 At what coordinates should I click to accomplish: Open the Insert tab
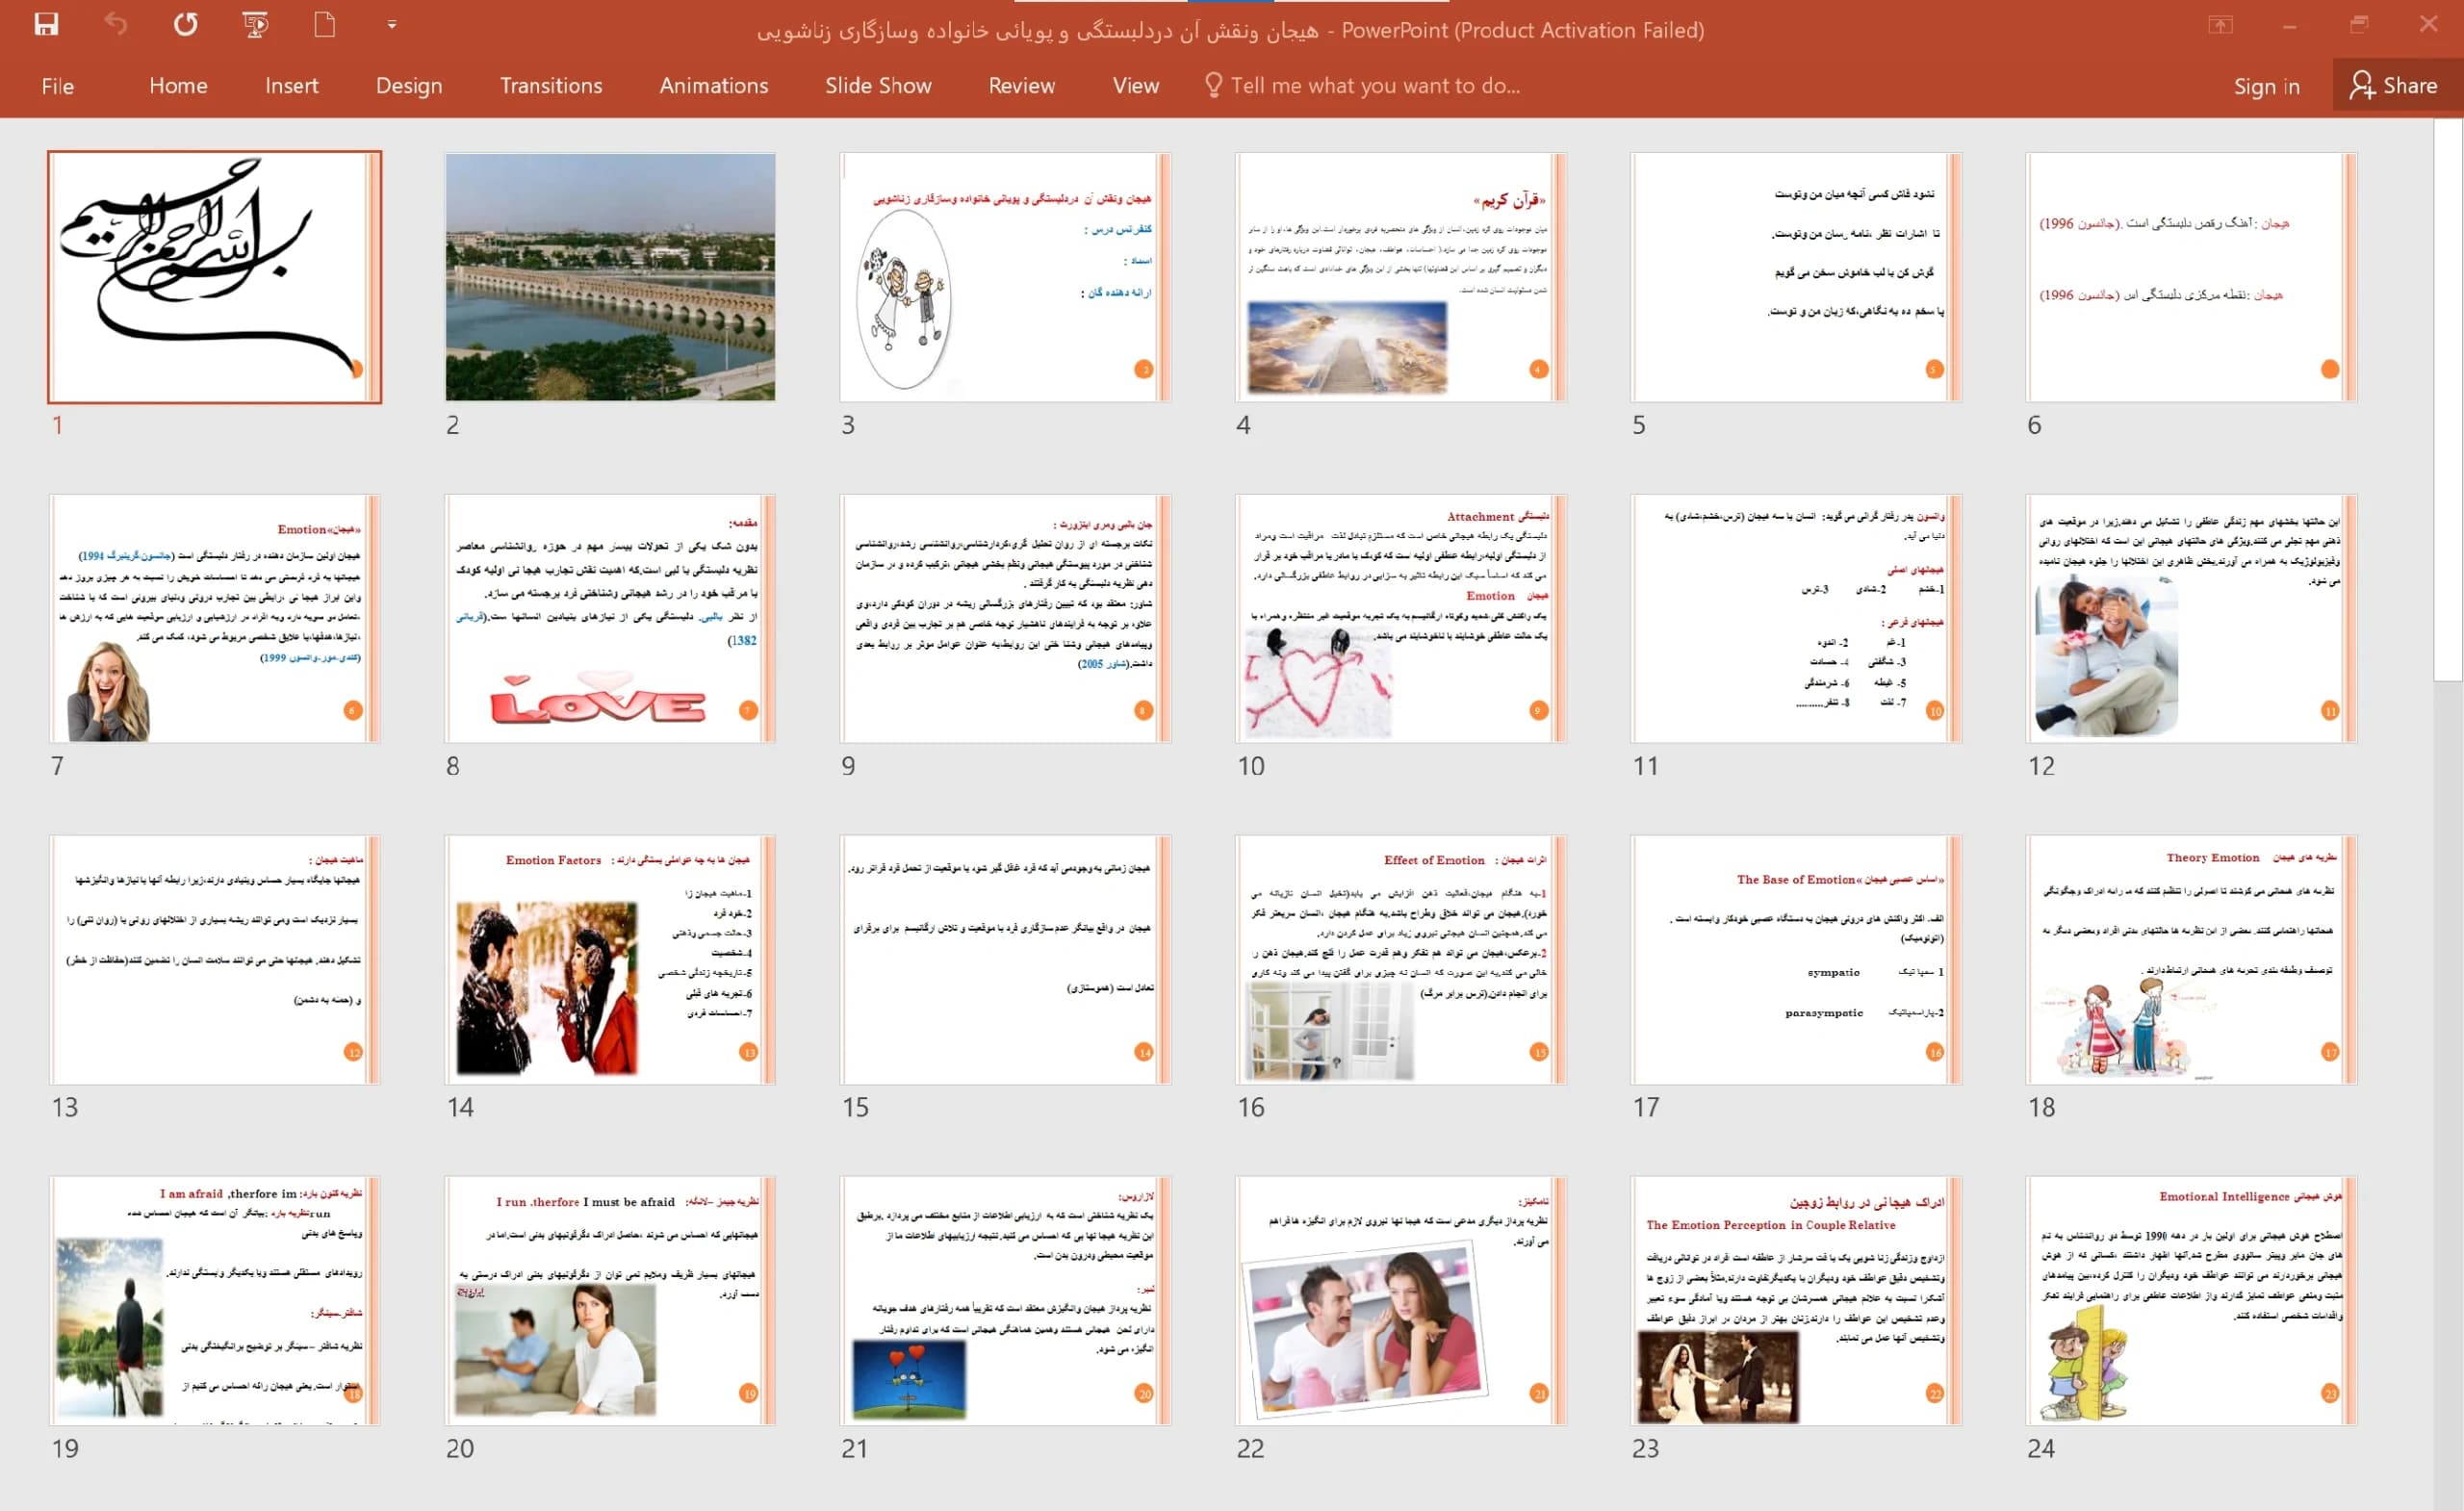pyautogui.click(x=291, y=86)
